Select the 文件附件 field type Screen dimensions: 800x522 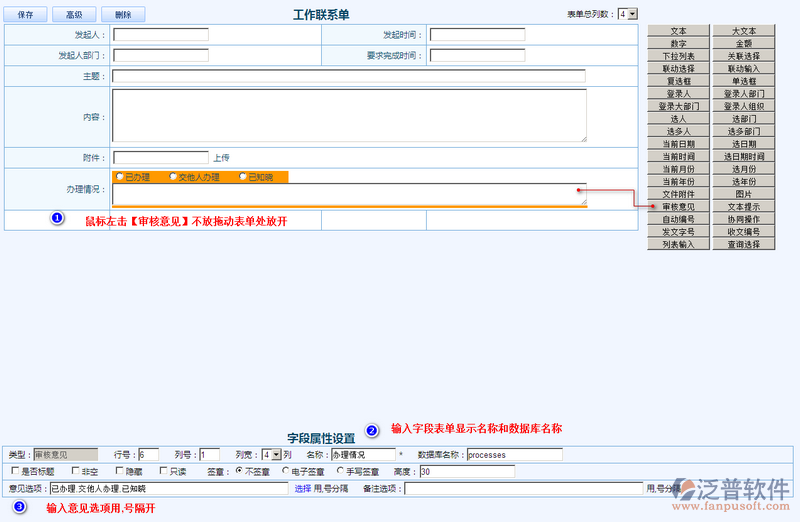tap(678, 194)
